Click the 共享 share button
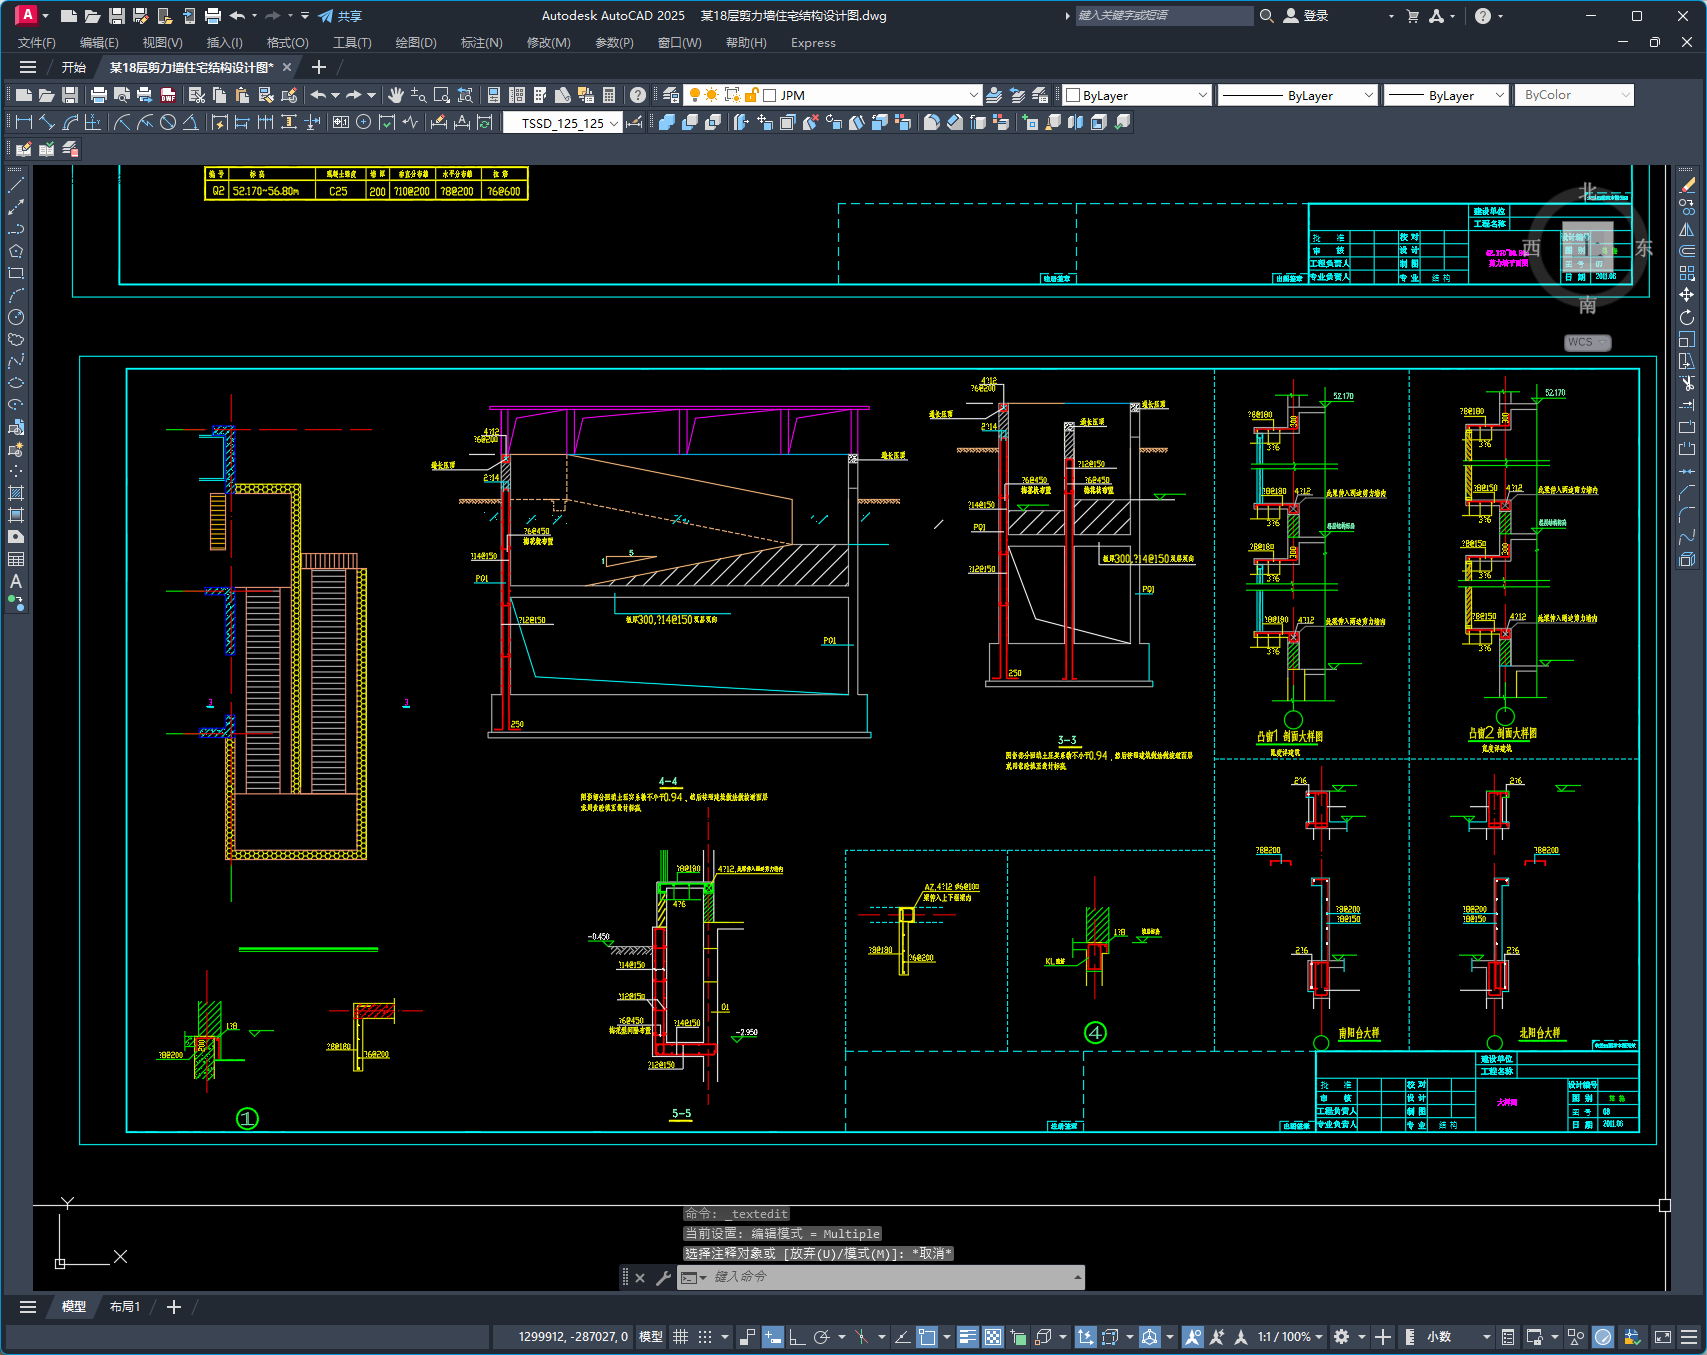 340,16
